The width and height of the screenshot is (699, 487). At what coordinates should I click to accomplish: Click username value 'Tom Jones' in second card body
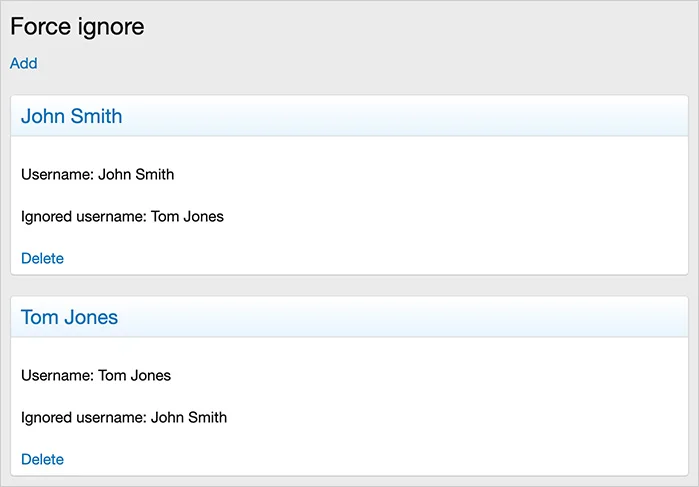coord(134,375)
